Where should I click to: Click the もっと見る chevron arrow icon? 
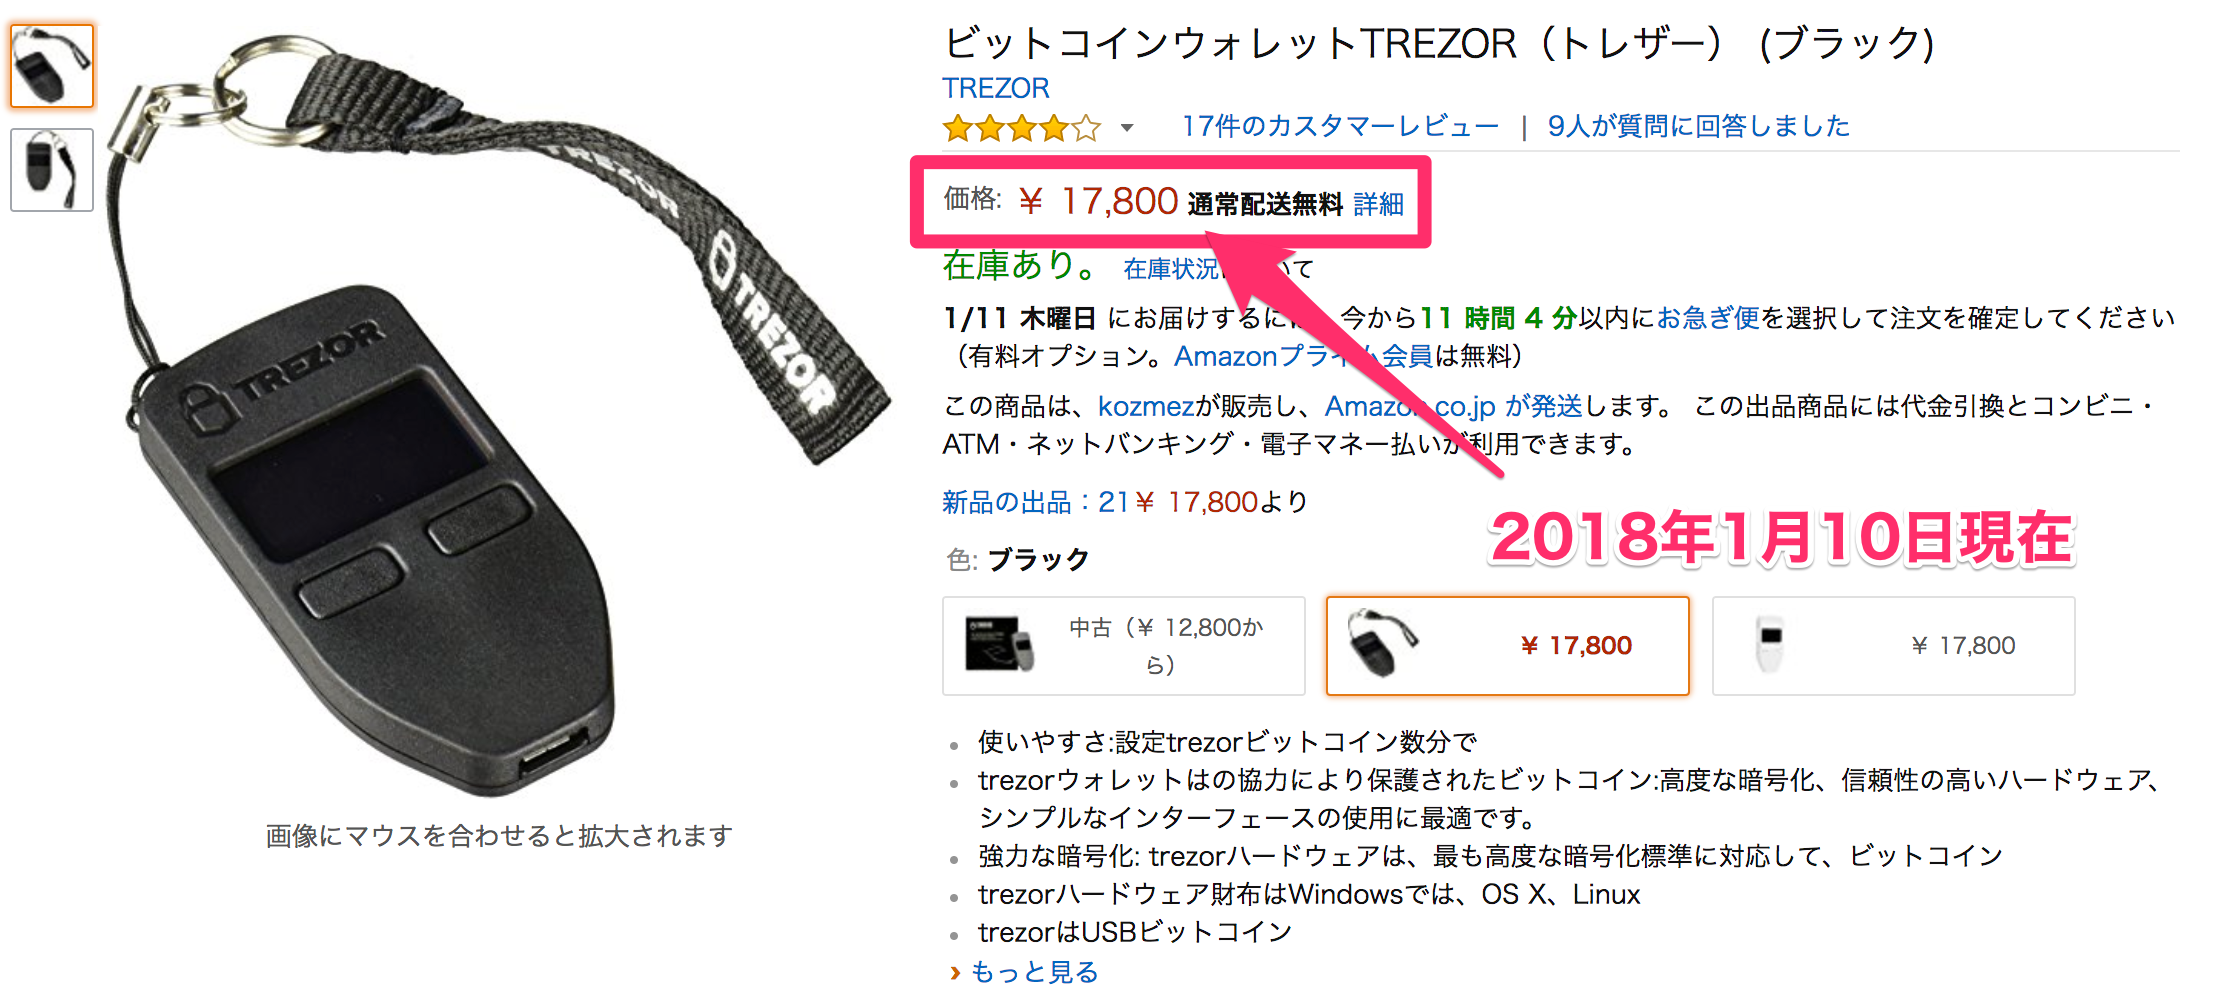tap(955, 972)
